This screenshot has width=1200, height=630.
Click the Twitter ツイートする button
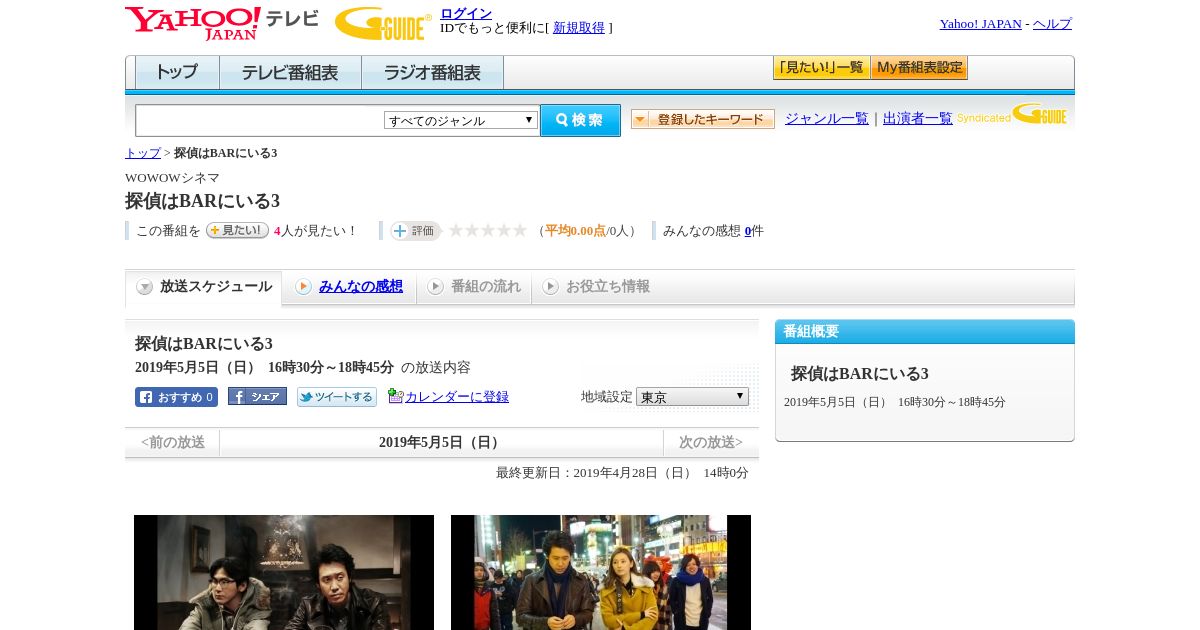coord(337,397)
